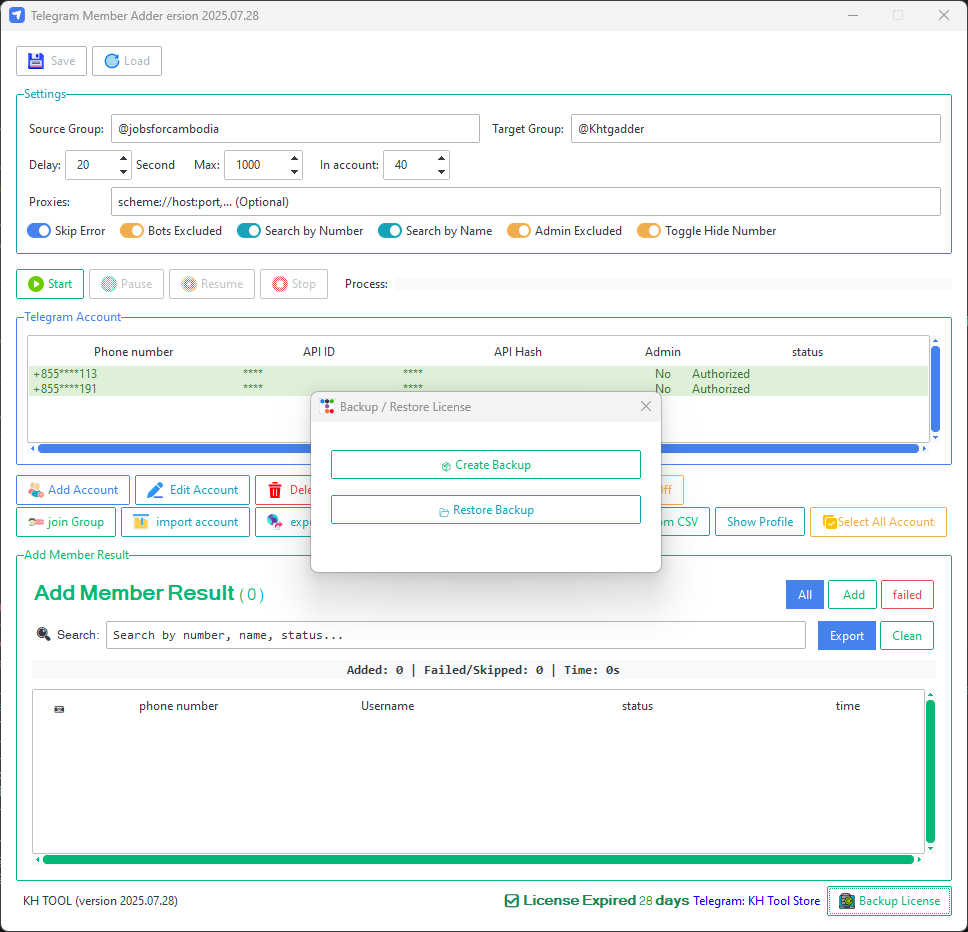This screenshot has width=968, height=932.
Task: Toggle the Search by Name switch
Action: [x=390, y=231]
